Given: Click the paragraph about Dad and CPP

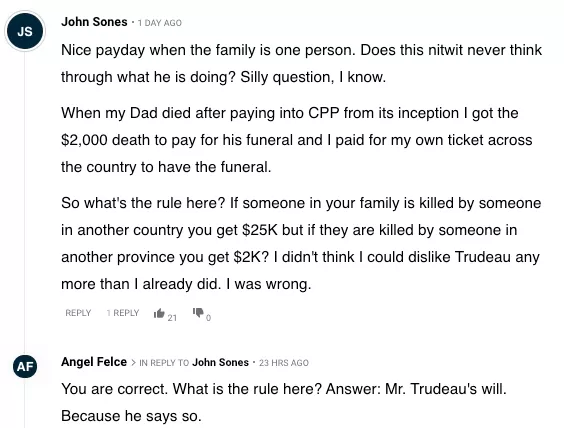Looking at the screenshot, I should pos(297,140).
